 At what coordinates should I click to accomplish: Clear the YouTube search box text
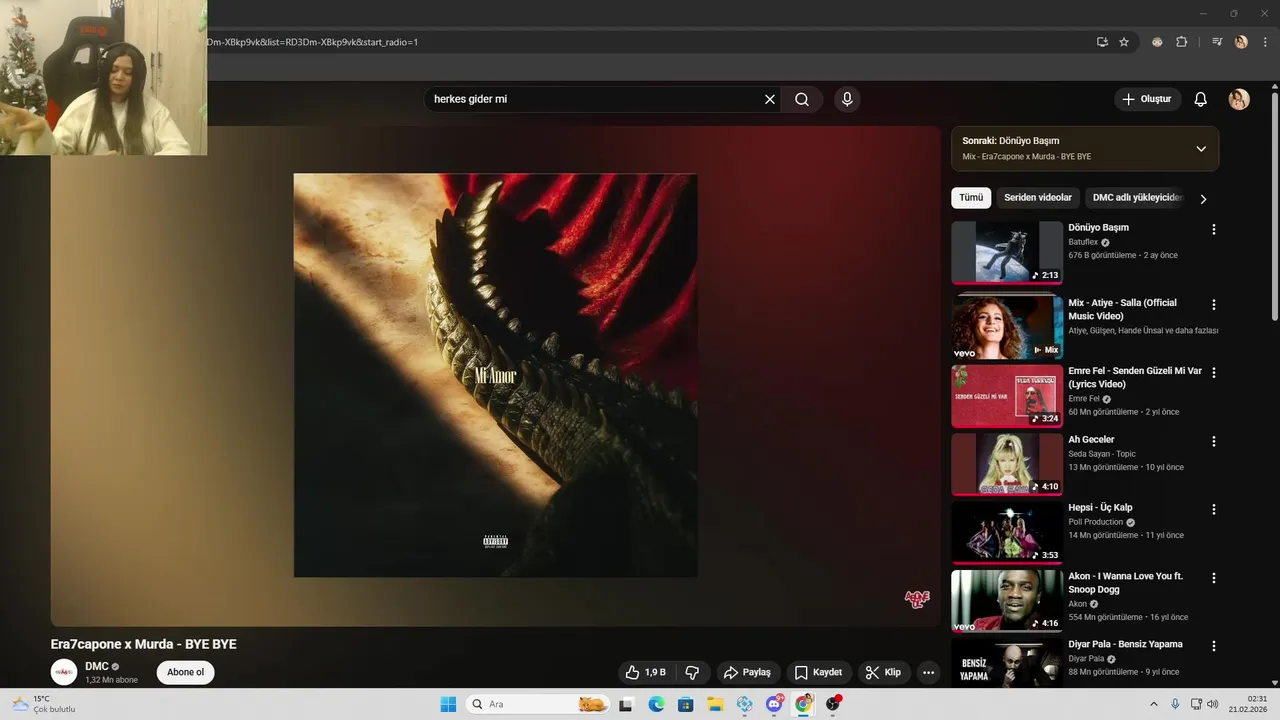point(770,99)
